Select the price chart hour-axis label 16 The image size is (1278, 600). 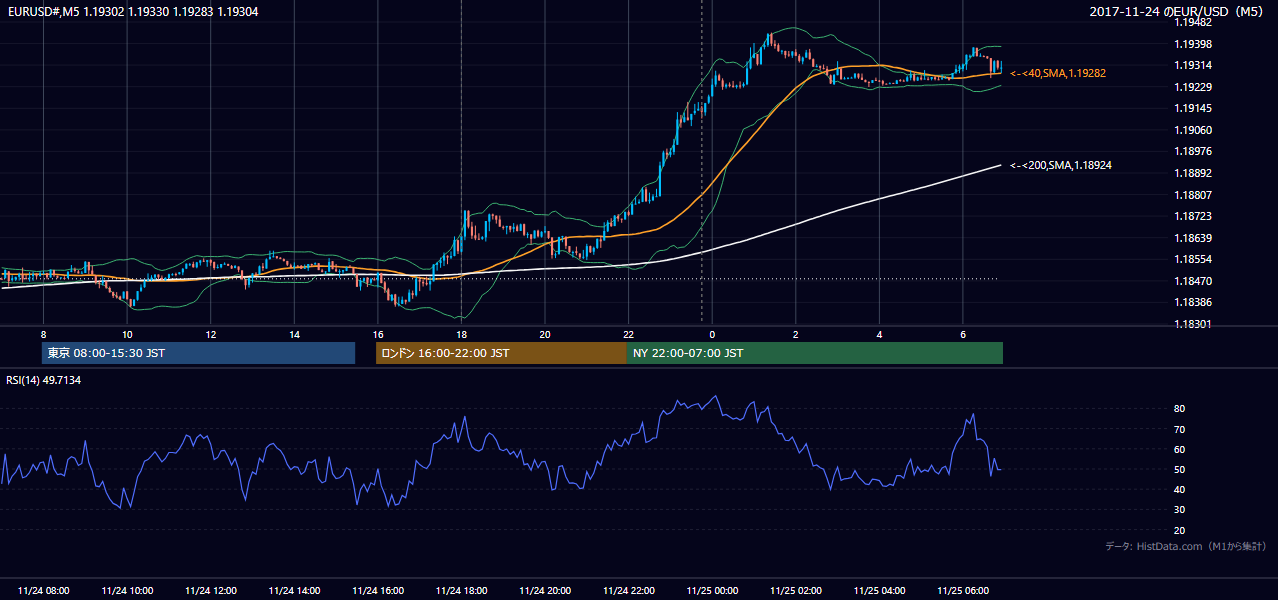coord(378,334)
